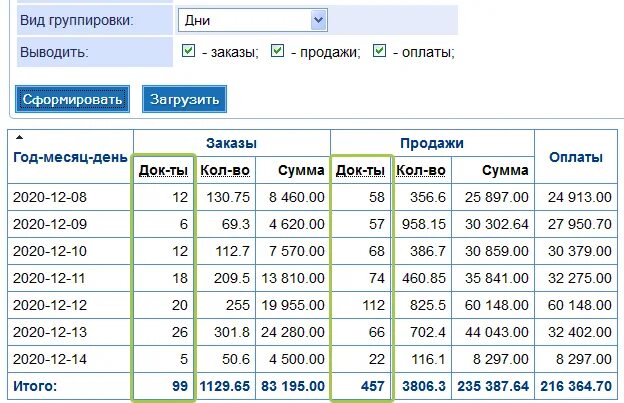Click sales sum 30 859.00
This screenshot has height=403, width=624.
pos(497,251)
